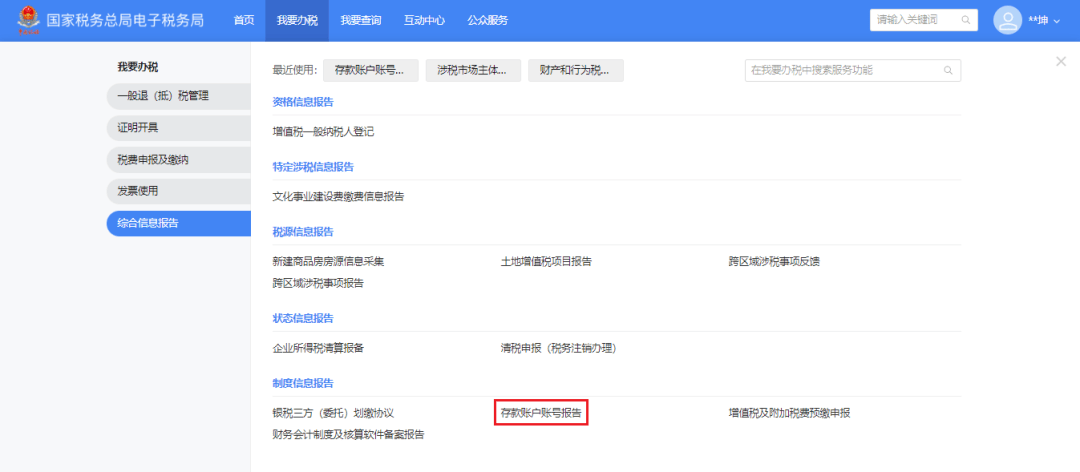Open 清税申报（税务注销办理）
The height and width of the screenshot is (472, 1080).
pyautogui.click(x=559, y=348)
